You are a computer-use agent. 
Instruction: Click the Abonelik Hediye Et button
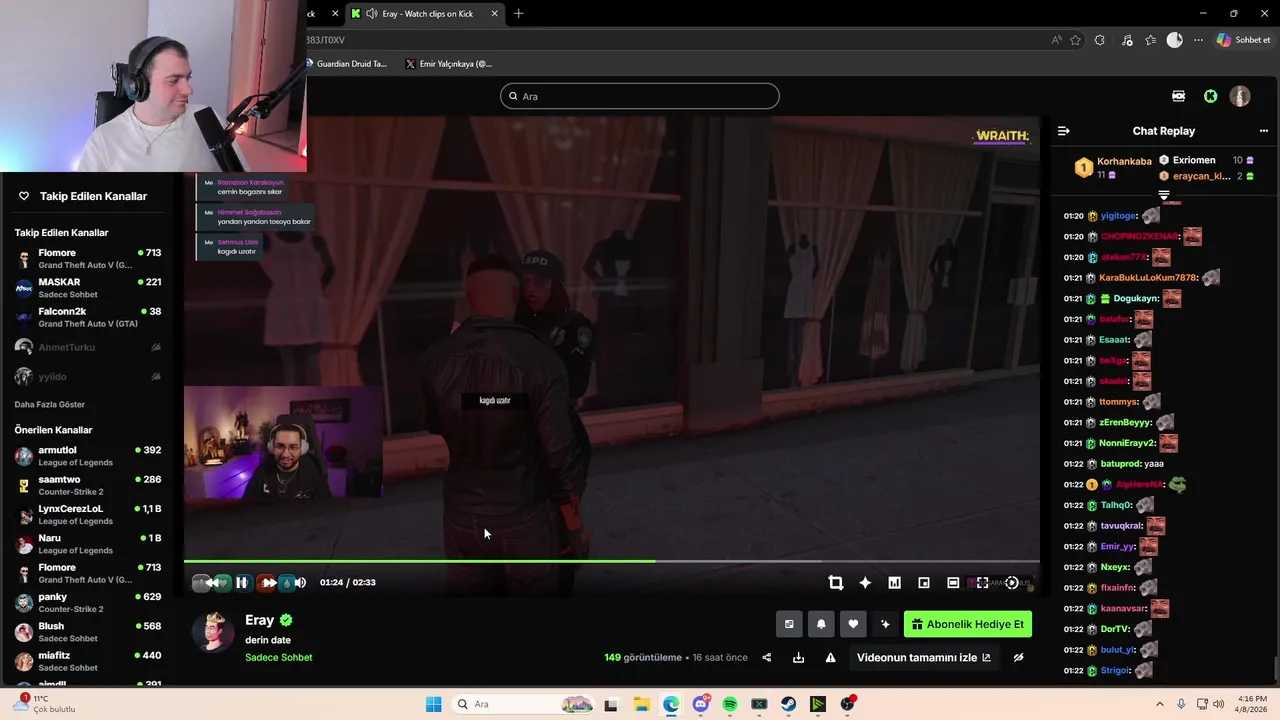(968, 624)
